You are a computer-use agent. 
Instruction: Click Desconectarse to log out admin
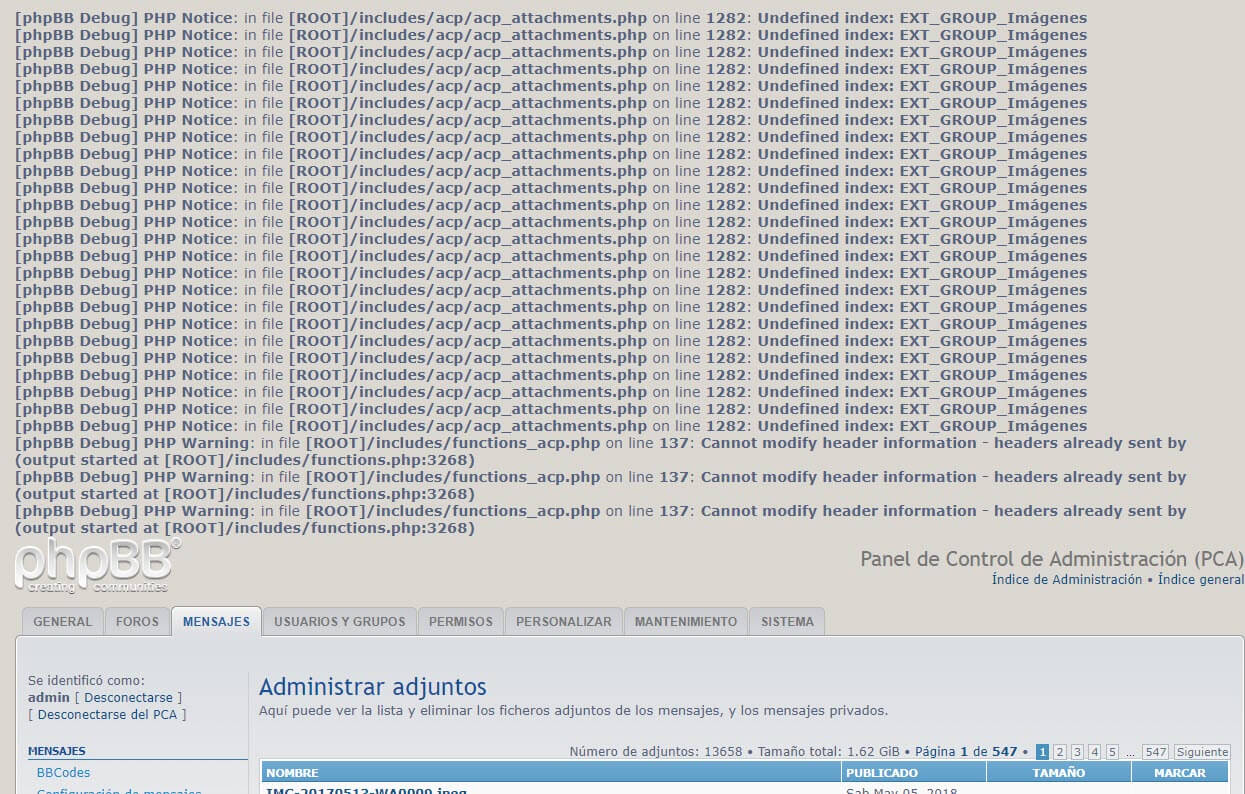click(128, 697)
